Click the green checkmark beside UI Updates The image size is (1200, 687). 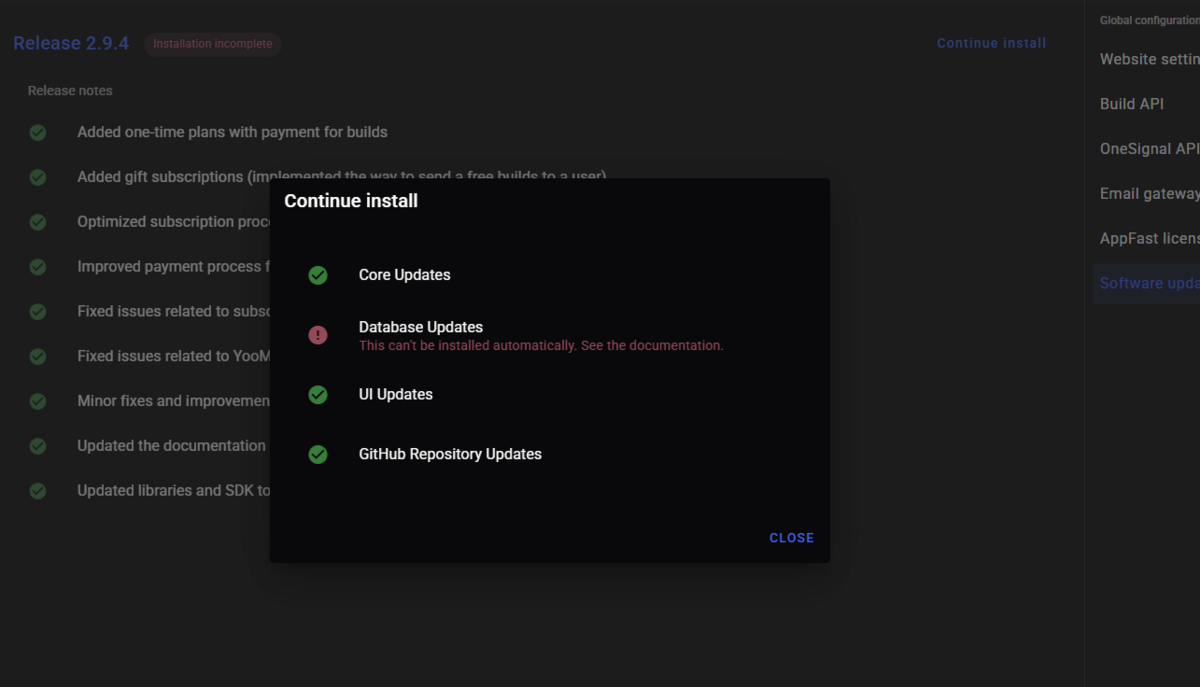click(x=318, y=395)
